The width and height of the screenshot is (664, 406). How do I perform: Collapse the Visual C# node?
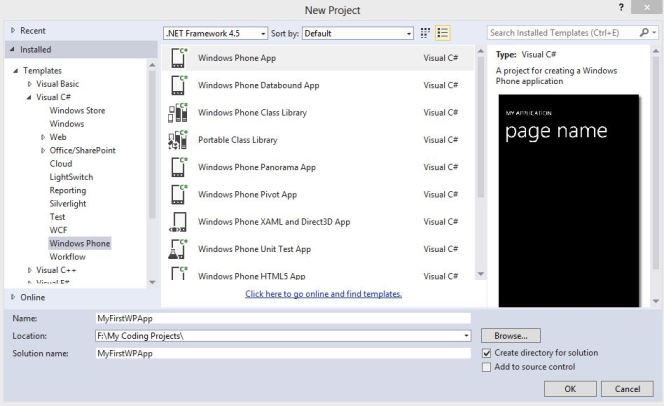(29, 97)
